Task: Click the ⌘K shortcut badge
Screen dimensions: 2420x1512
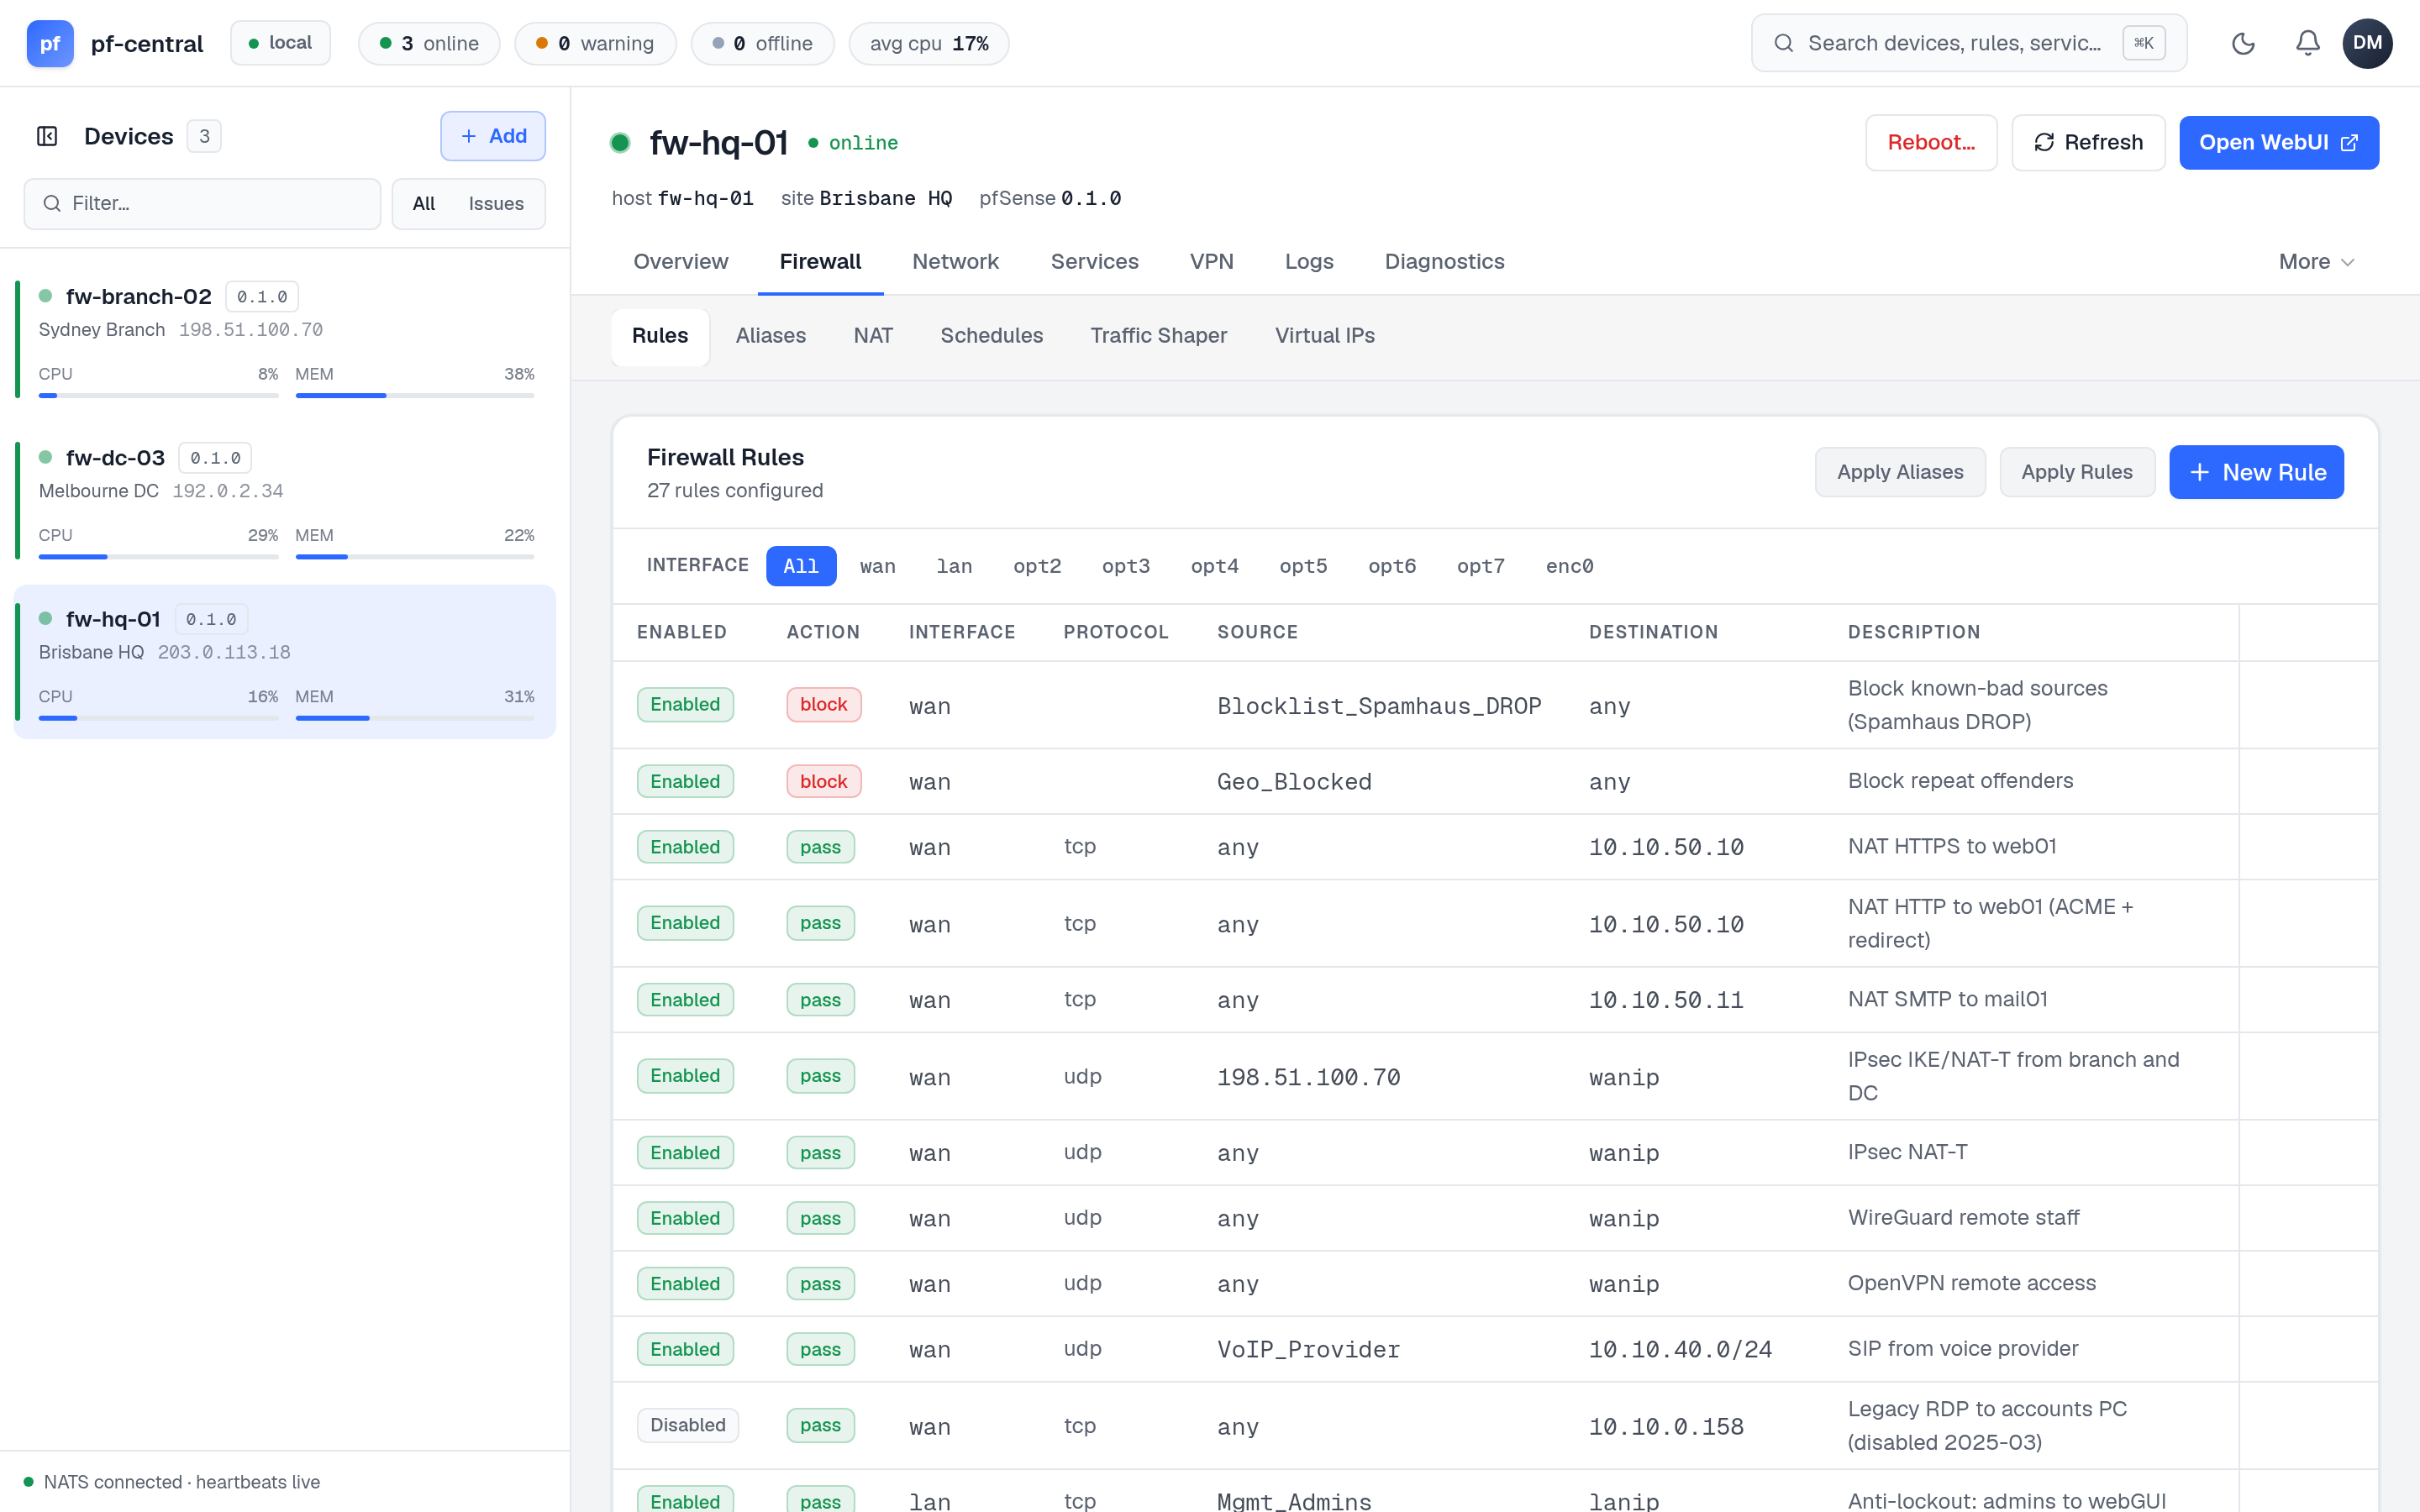Action: point(2144,43)
